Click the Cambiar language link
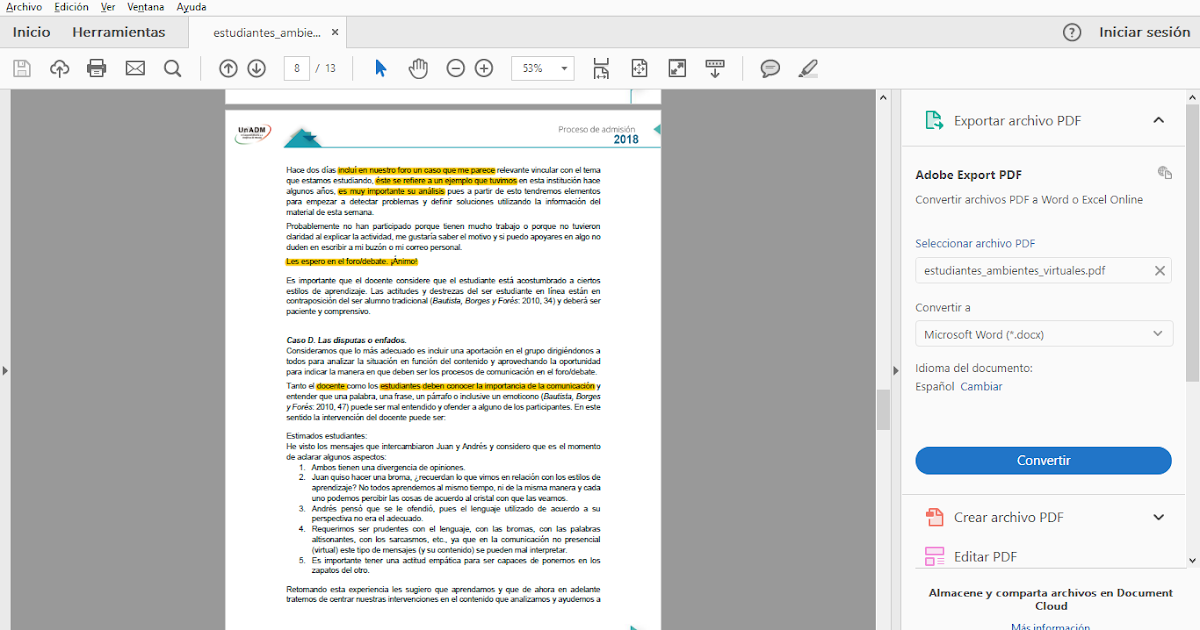1200x630 pixels. [x=981, y=385]
